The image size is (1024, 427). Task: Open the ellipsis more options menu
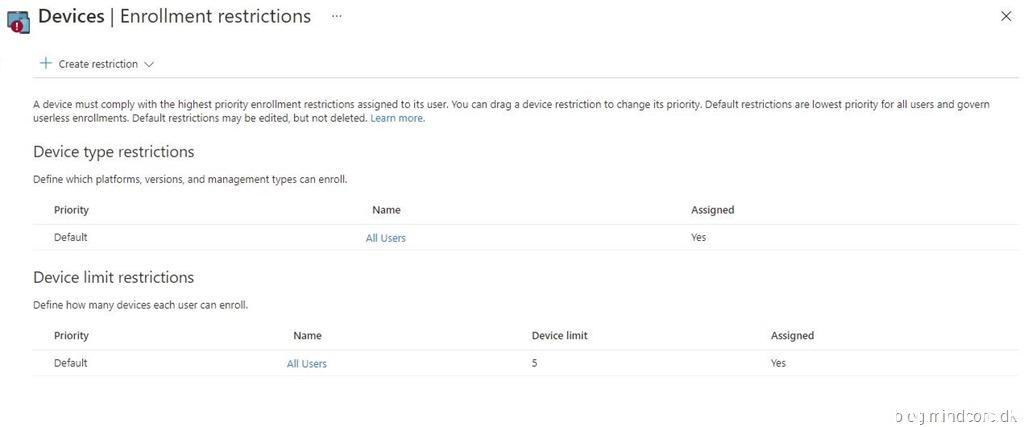pos(337,17)
